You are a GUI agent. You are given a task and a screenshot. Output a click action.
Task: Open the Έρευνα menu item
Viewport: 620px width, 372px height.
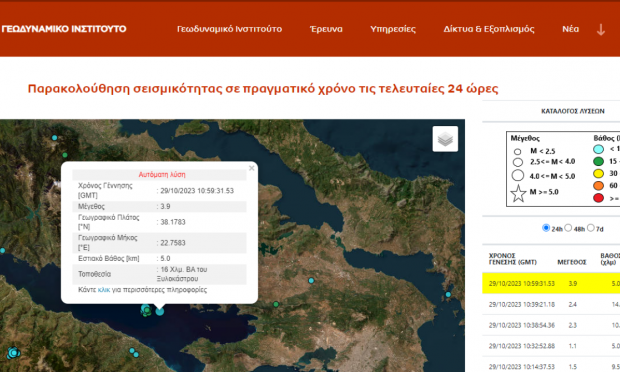point(326,29)
